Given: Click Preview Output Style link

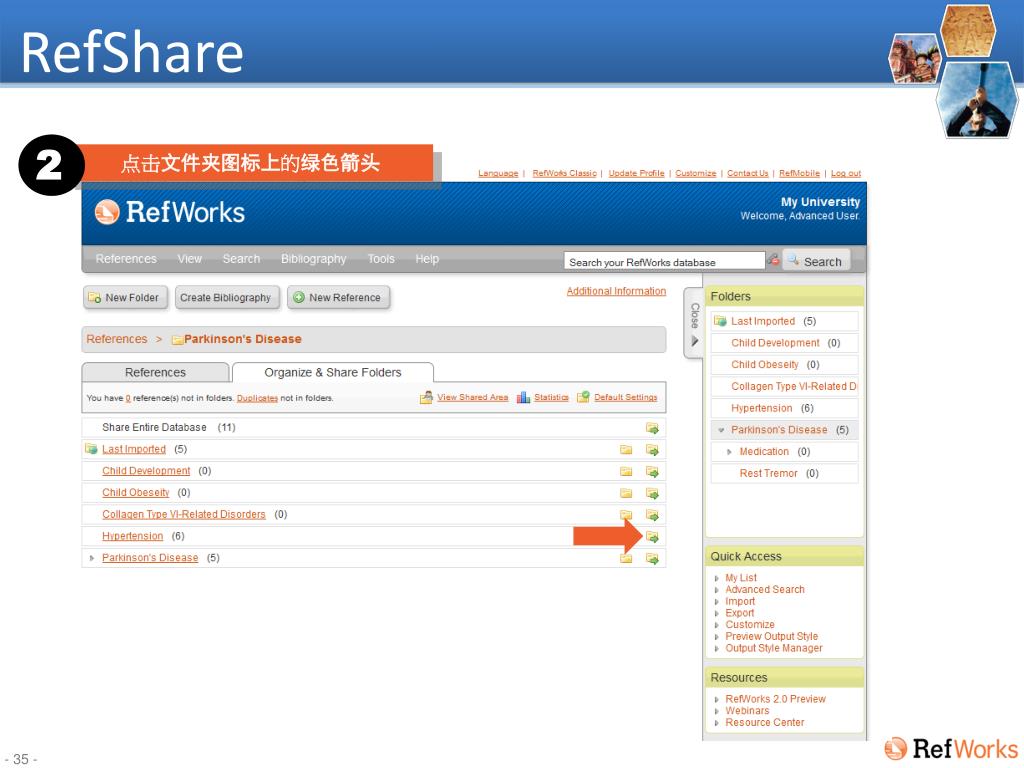Looking at the screenshot, I should point(771,636).
